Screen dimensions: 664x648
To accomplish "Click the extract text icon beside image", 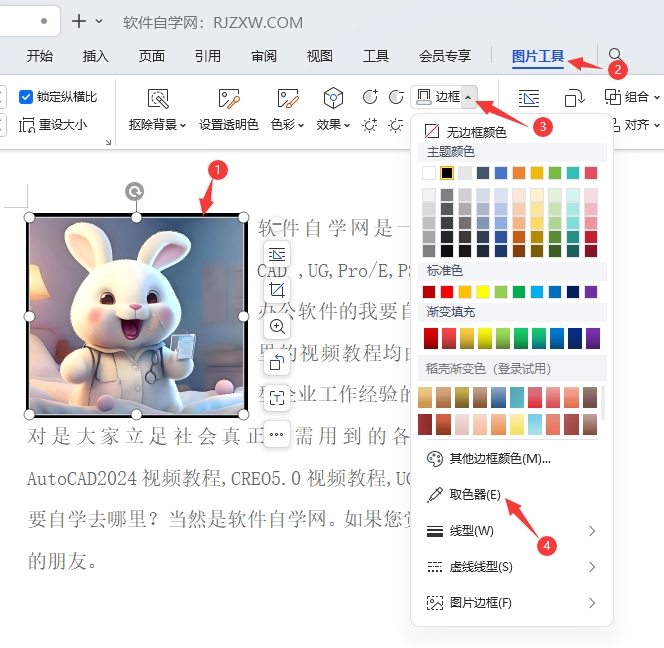I will 277,398.
